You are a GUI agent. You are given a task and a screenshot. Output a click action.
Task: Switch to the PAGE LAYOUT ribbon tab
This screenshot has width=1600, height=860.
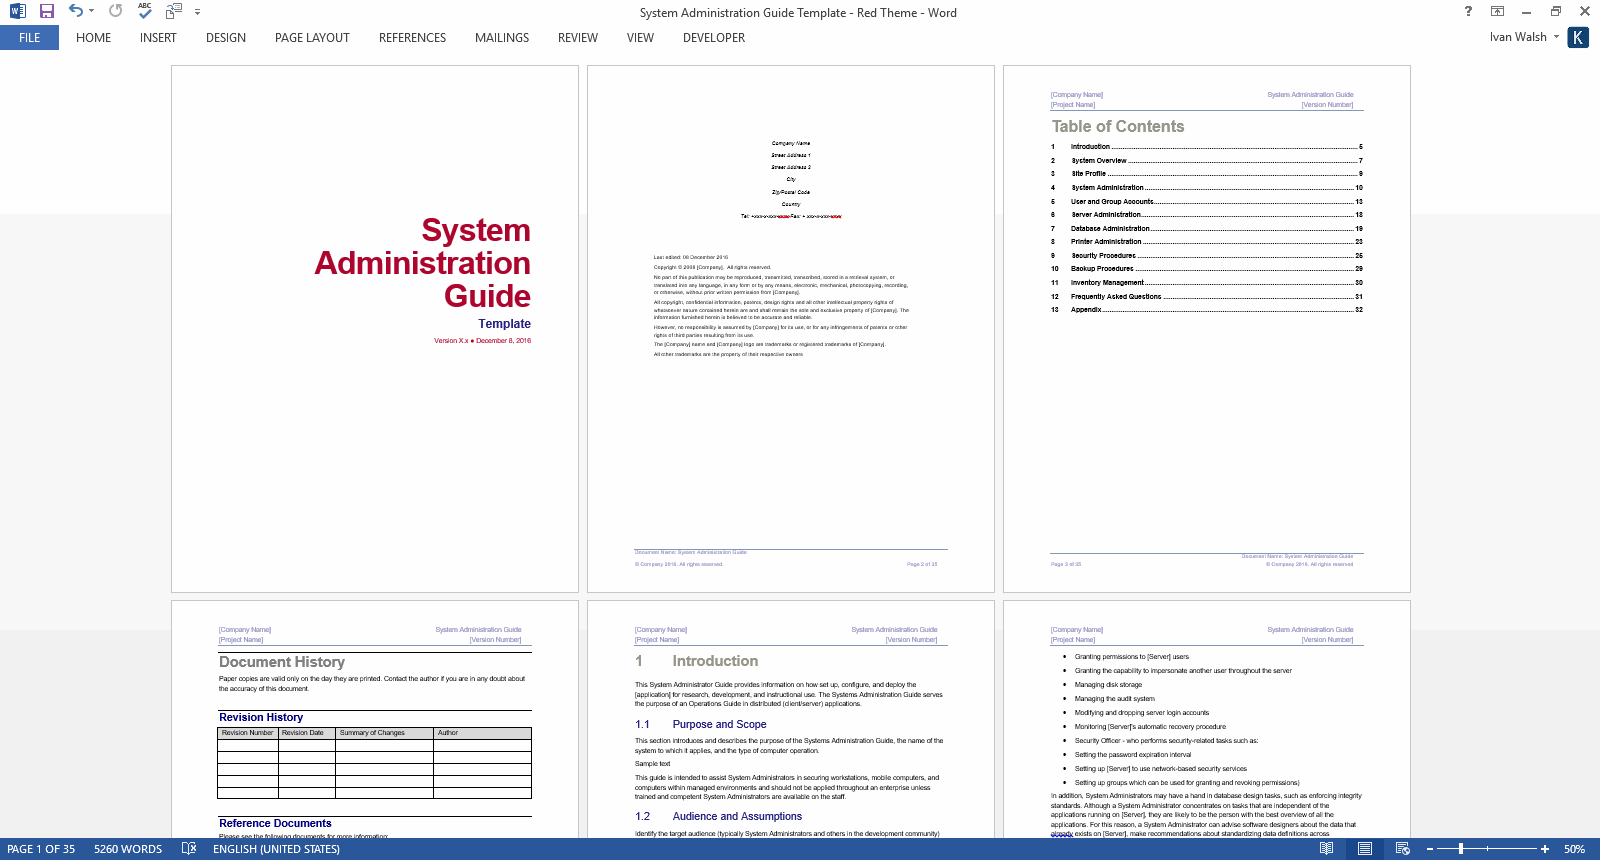[x=312, y=38]
